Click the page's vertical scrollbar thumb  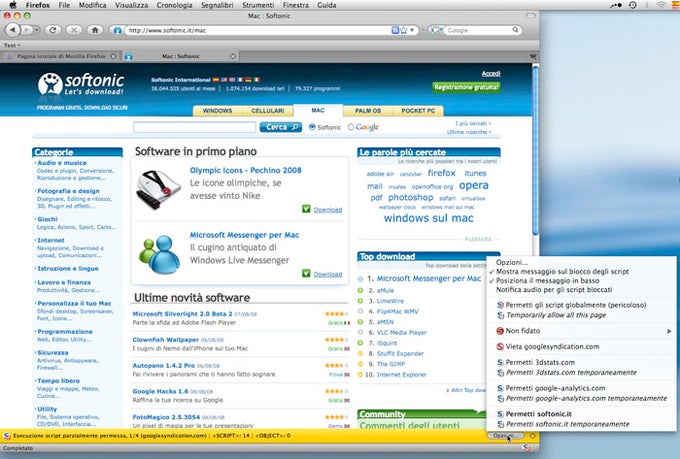click(x=535, y=151)
